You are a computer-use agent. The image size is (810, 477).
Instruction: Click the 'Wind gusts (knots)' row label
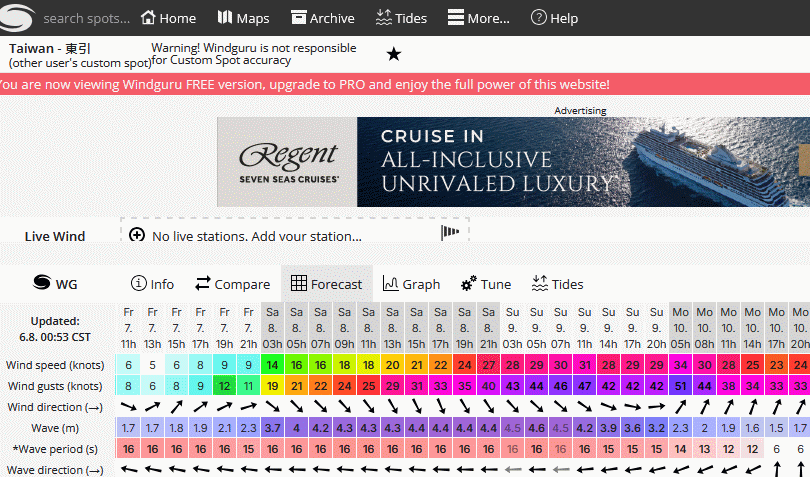(55, 386)
